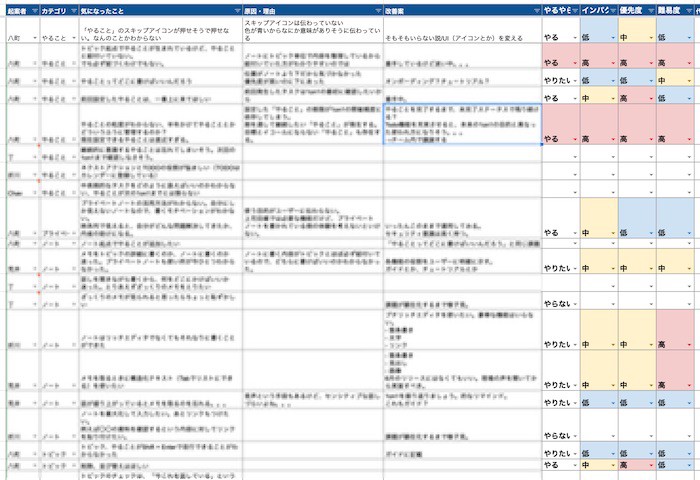Screen dimensions: 700x480
Task: Expand the やる dropdown in the スキップアイコン row
Action: [x=575, y=38]
